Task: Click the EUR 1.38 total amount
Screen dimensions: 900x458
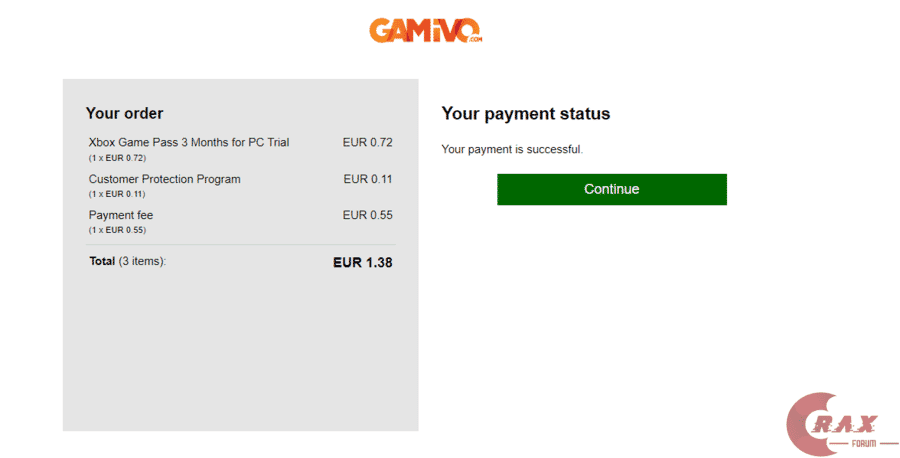Action: (x=362, y=262)
